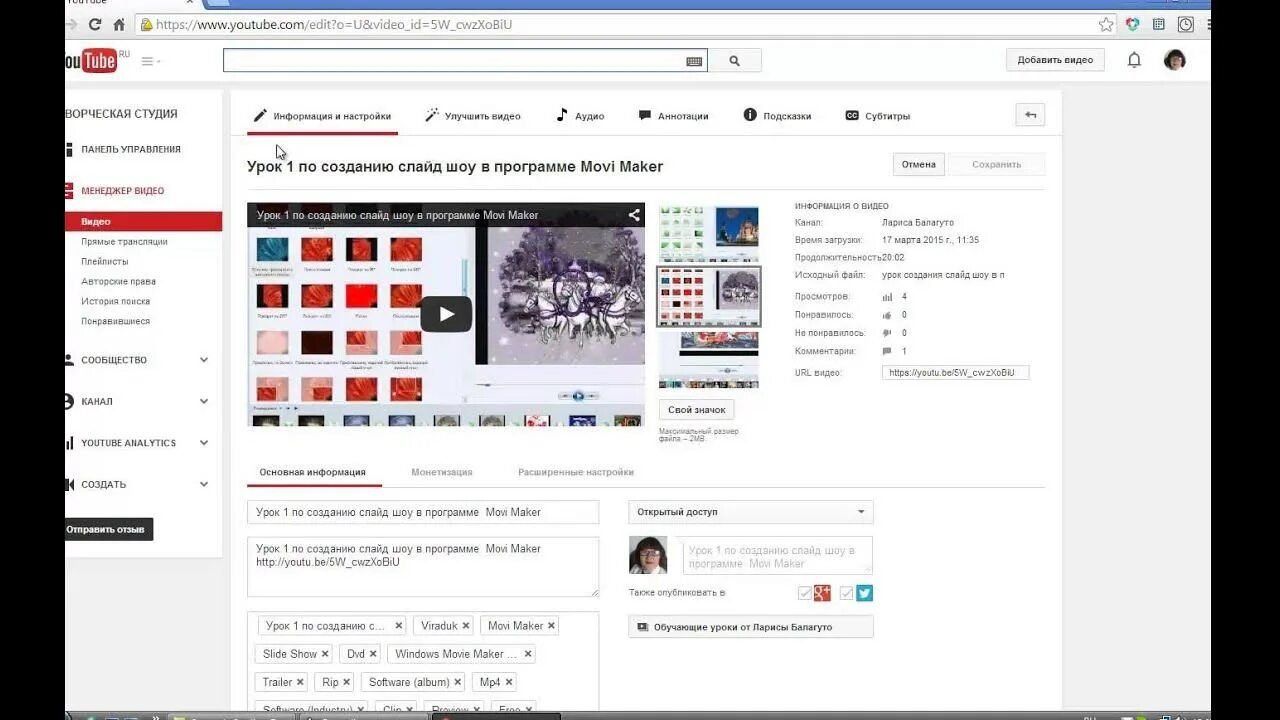Screen dimensions: 1280x720
Task: Open the guide menu hamburger icon
Action: tap(150, 61)
